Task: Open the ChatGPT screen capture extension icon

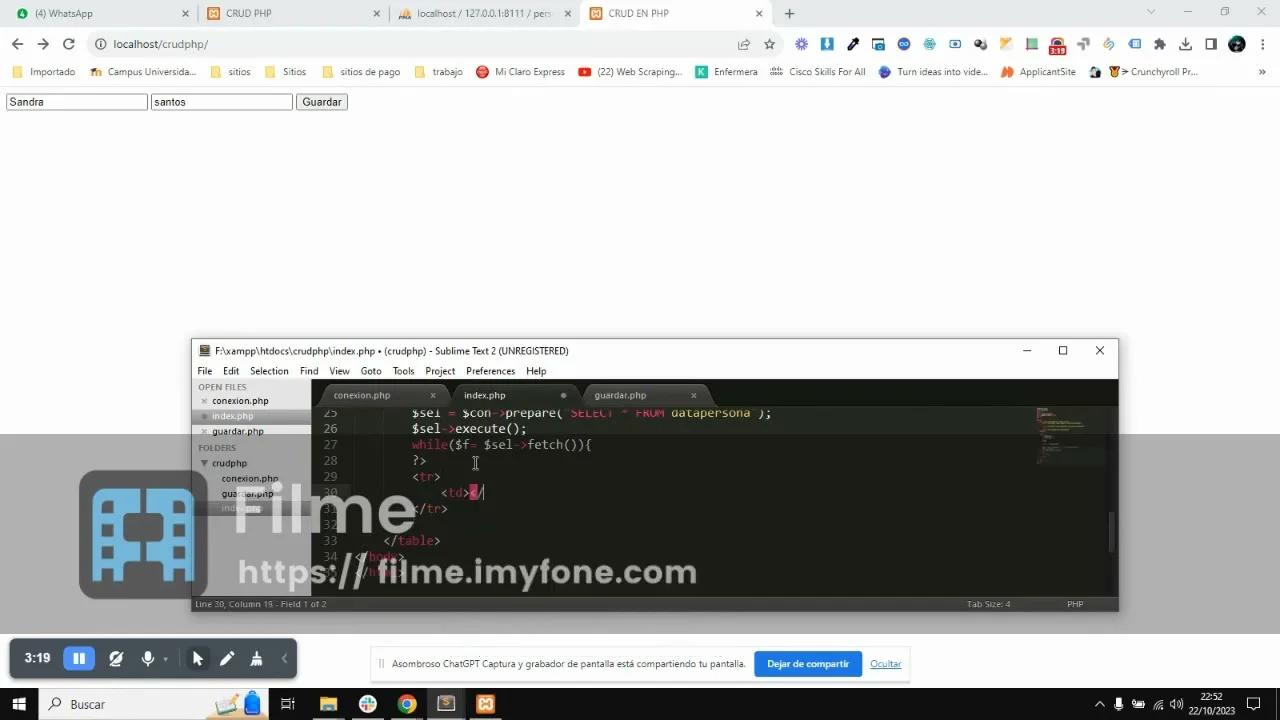Action: click(x=1057, y=44)
